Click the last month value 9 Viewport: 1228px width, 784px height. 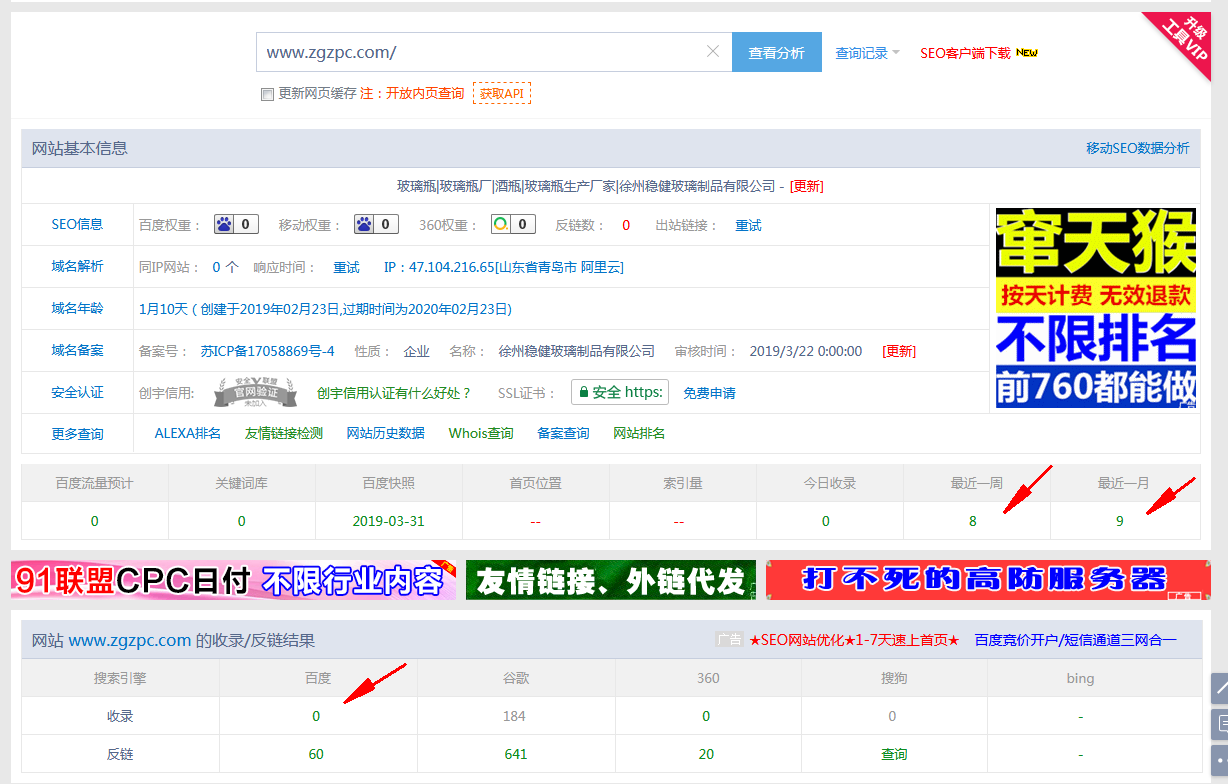(1120, 521)
